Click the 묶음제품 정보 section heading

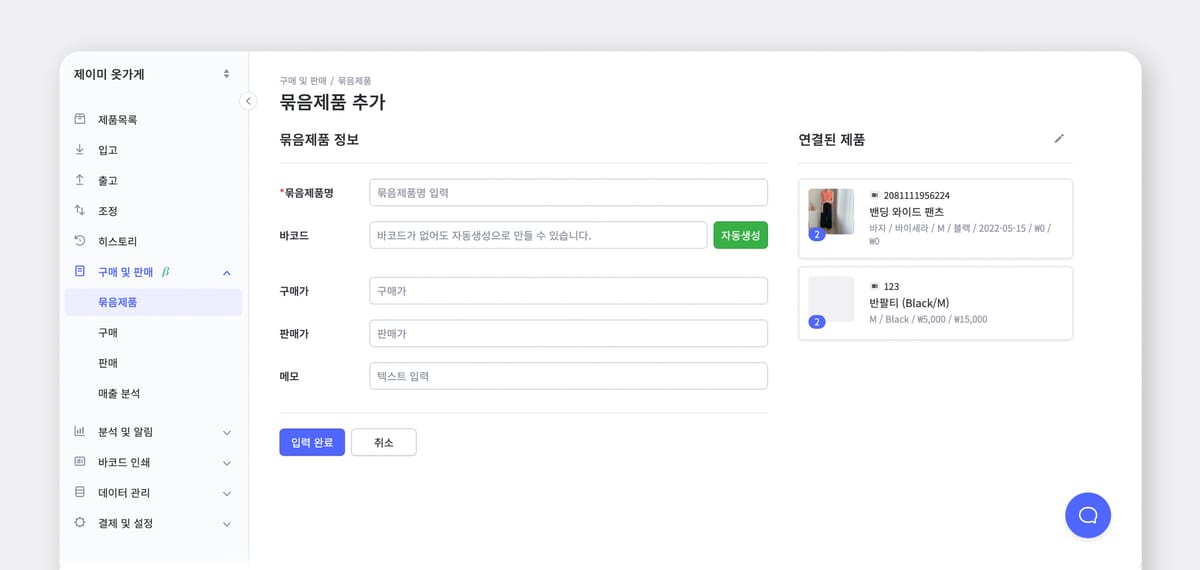(319, 139)
